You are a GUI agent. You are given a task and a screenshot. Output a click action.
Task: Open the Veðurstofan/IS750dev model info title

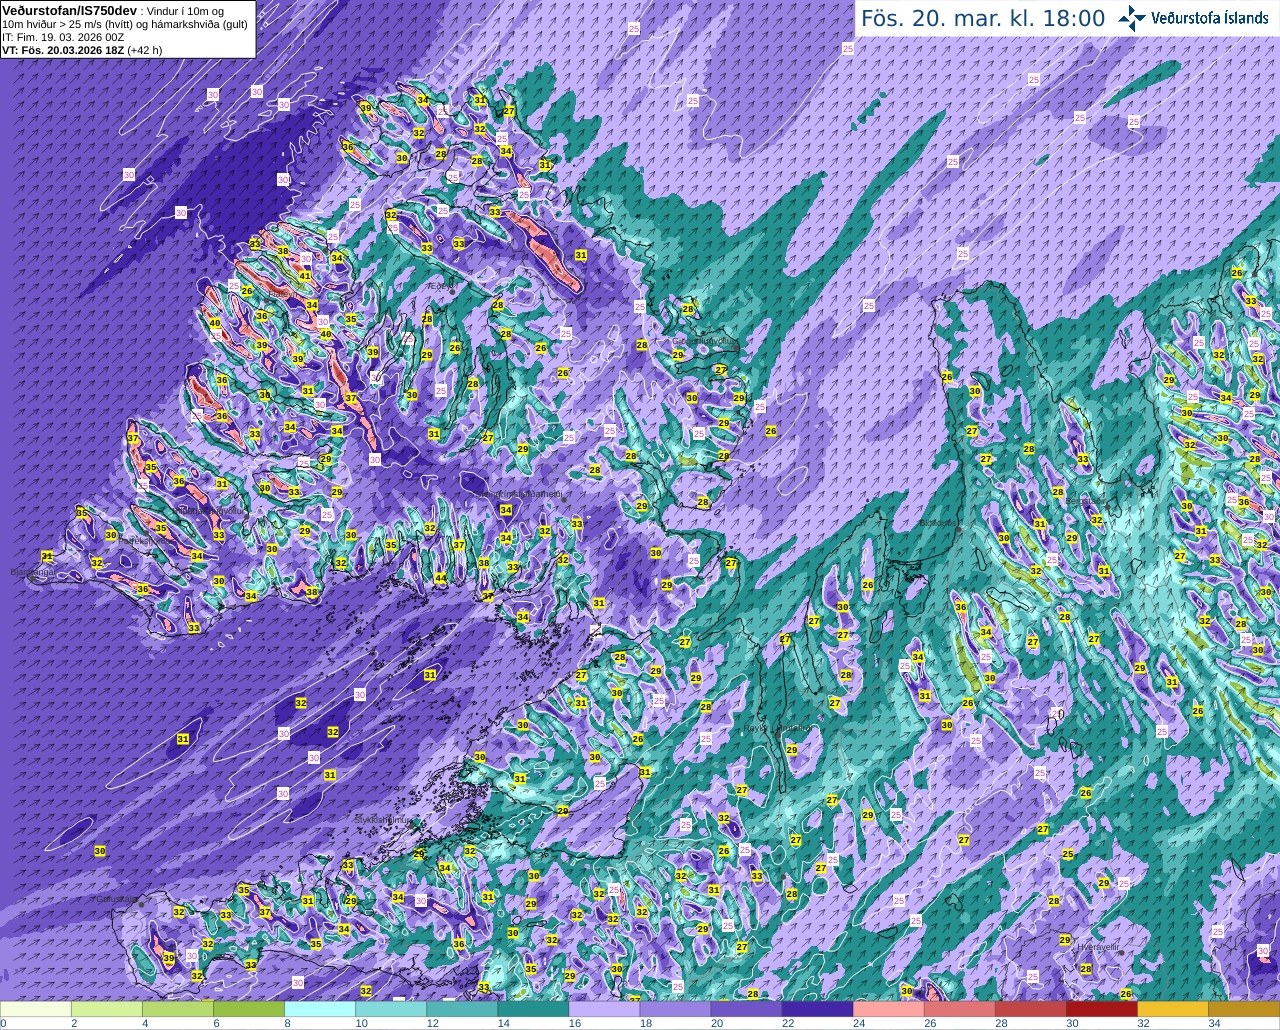click(x=70, y=9)
